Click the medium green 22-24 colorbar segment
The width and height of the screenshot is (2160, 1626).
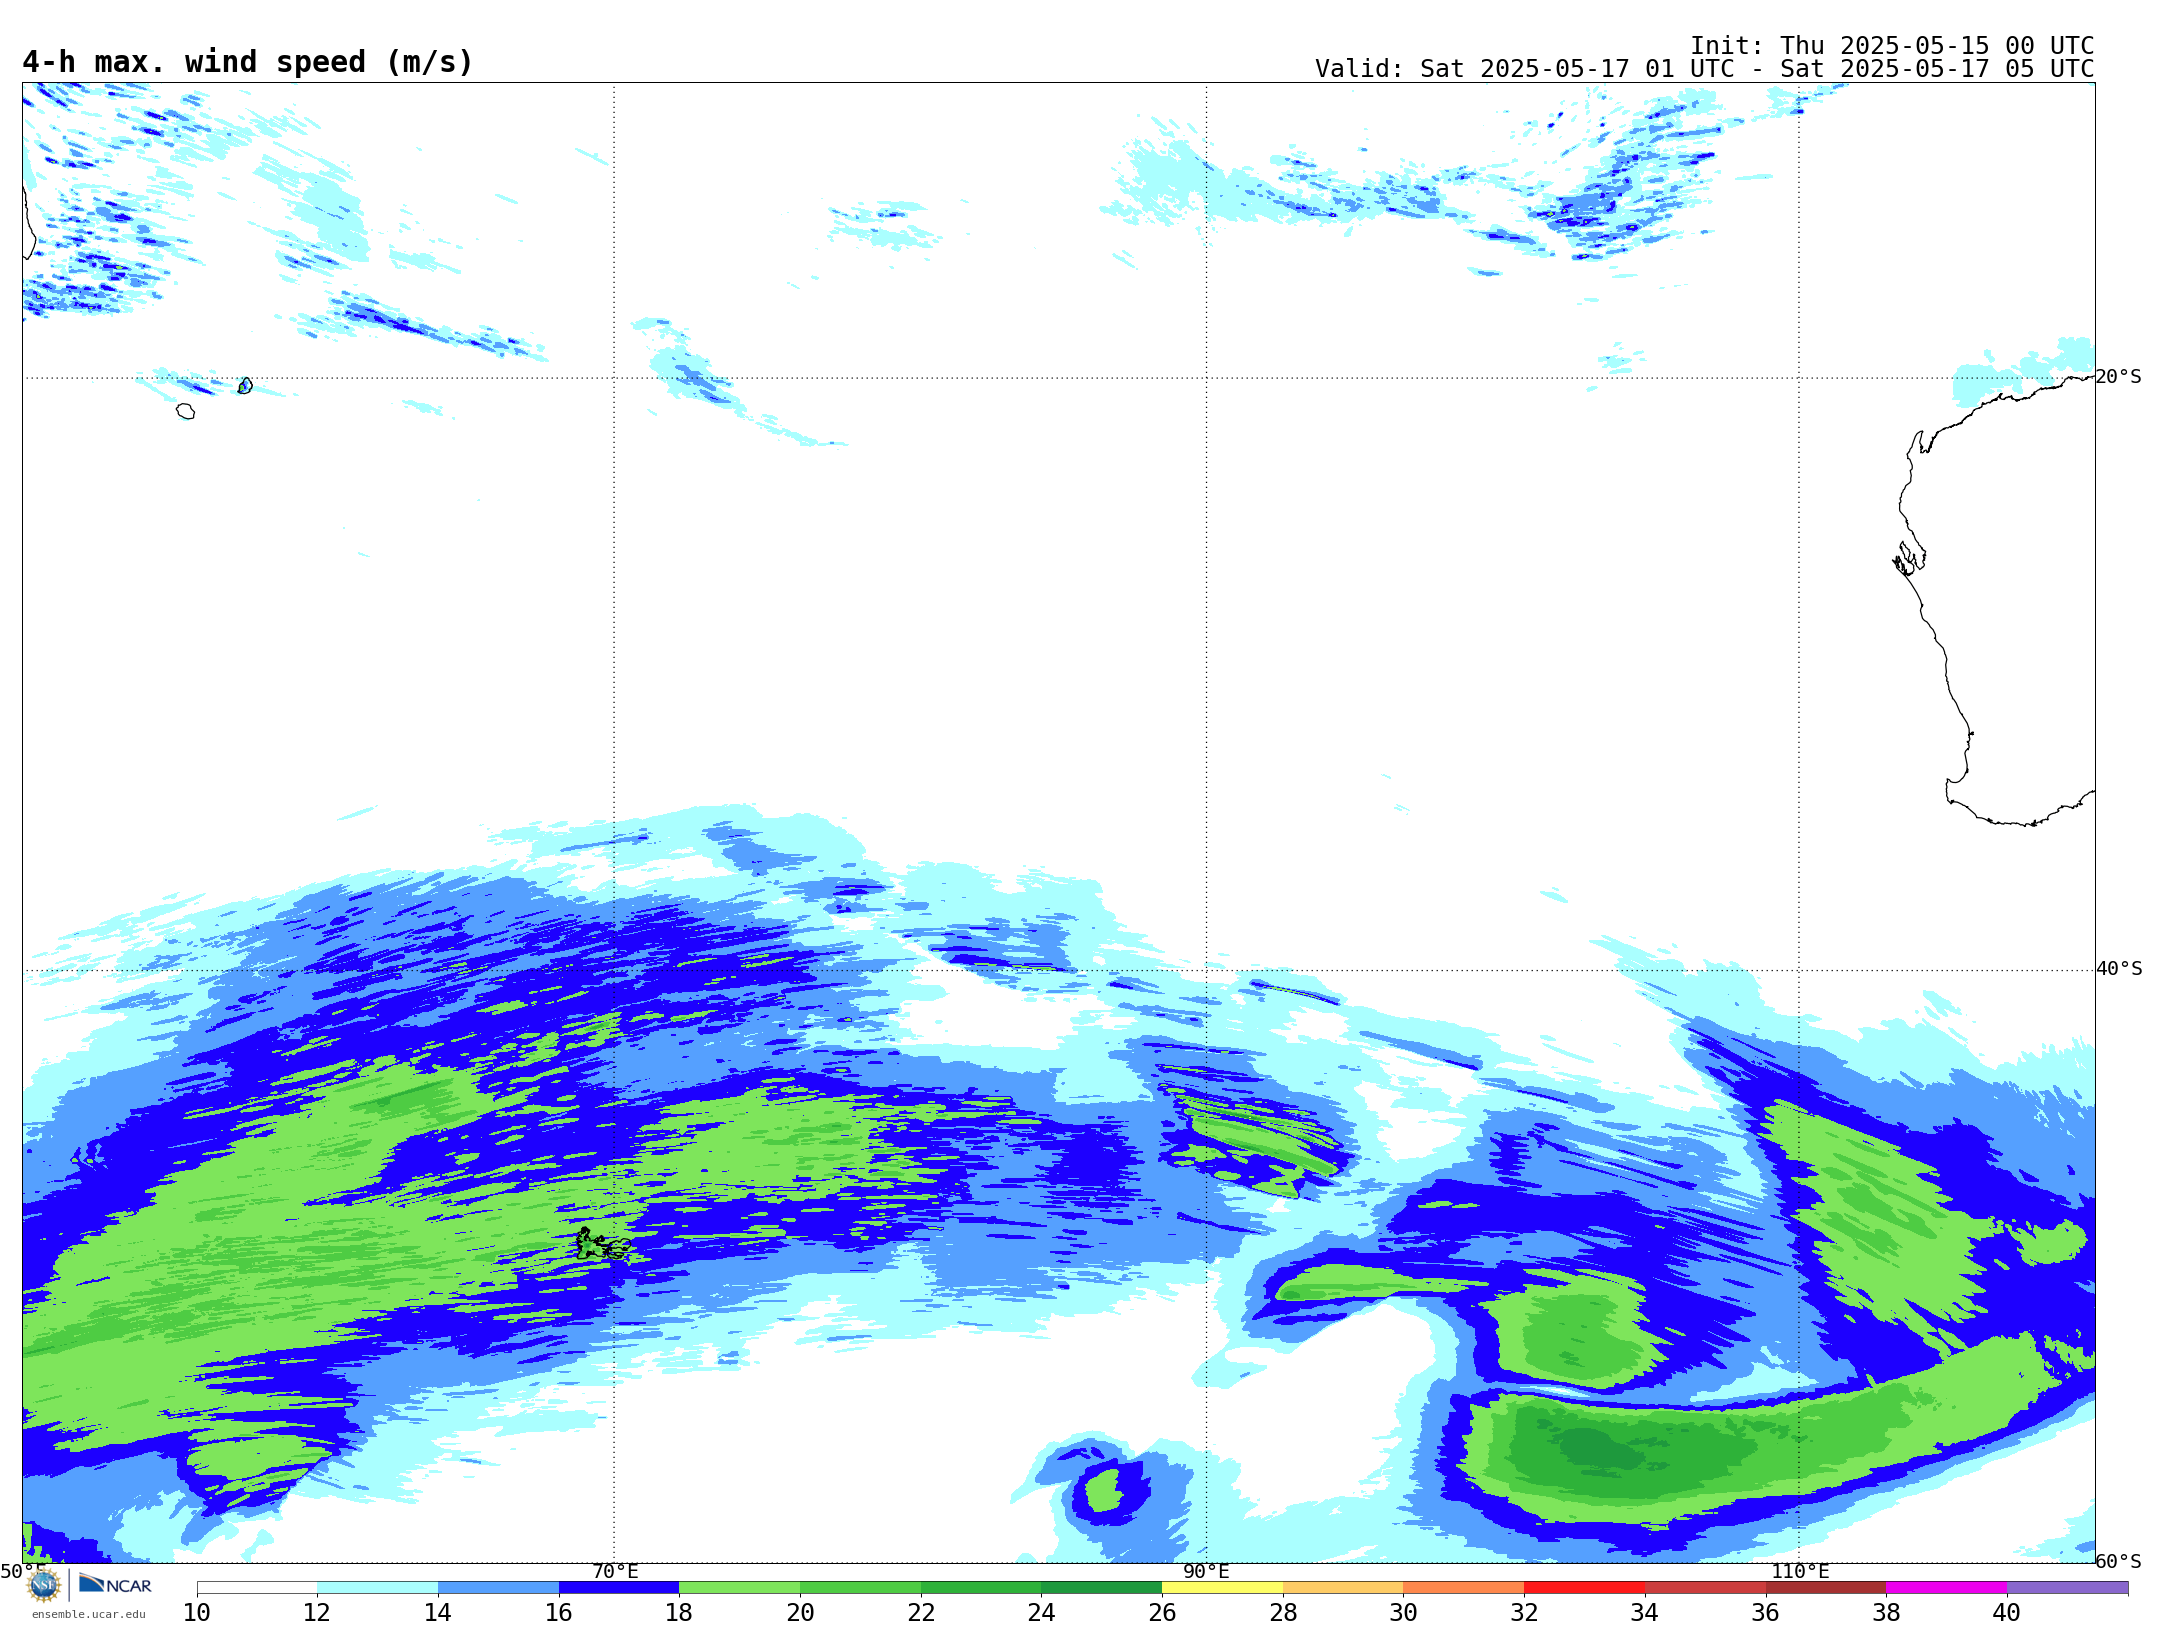[981, 1588]
